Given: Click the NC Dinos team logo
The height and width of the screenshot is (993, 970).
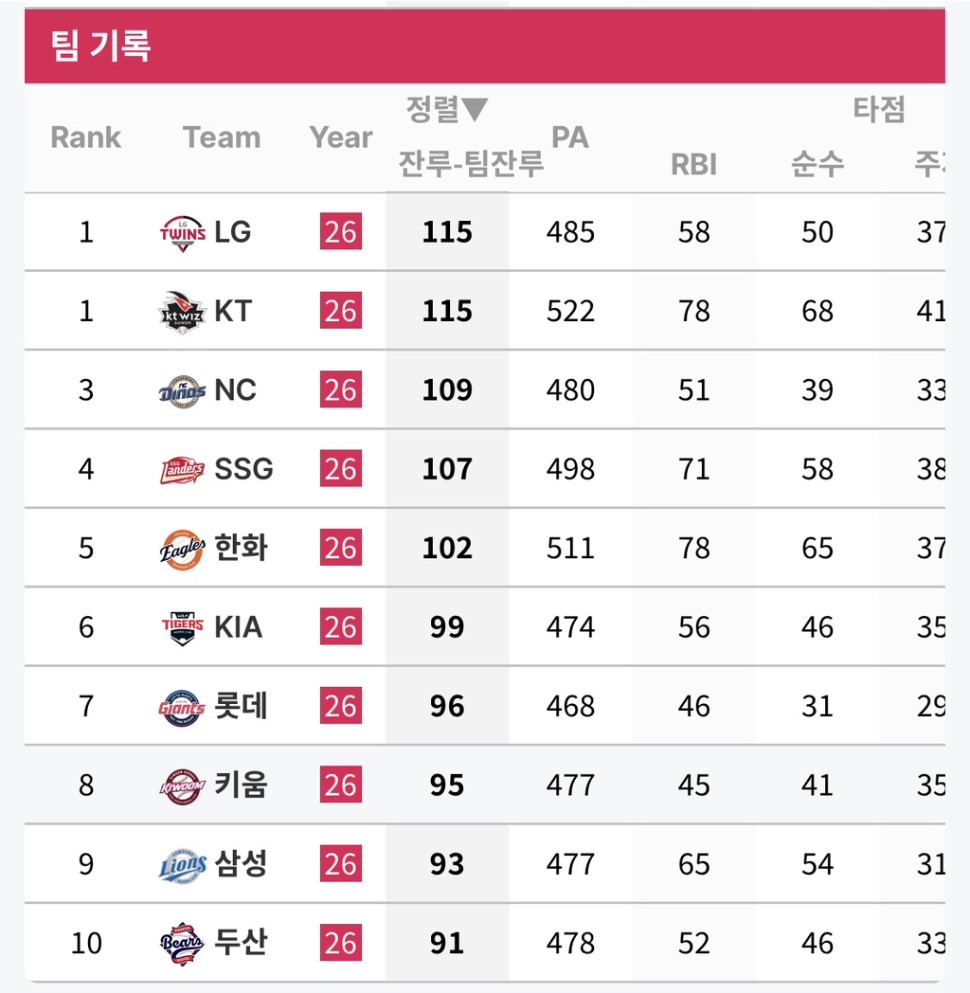Looking at the screenshot, I should coord(183,390).
